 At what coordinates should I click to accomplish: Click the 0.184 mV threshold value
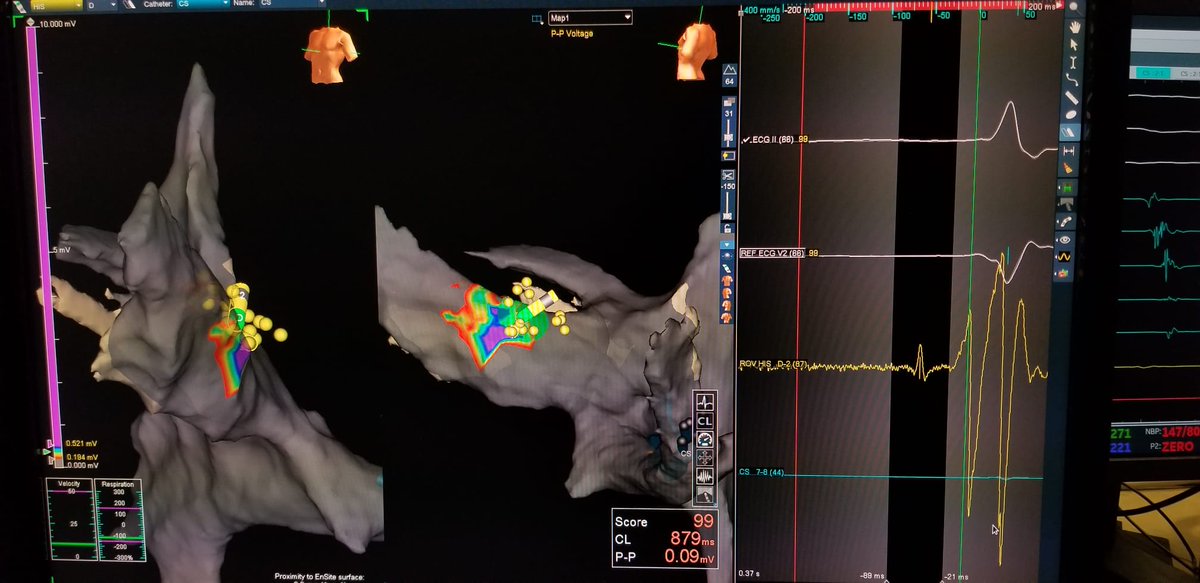(80, 455)
